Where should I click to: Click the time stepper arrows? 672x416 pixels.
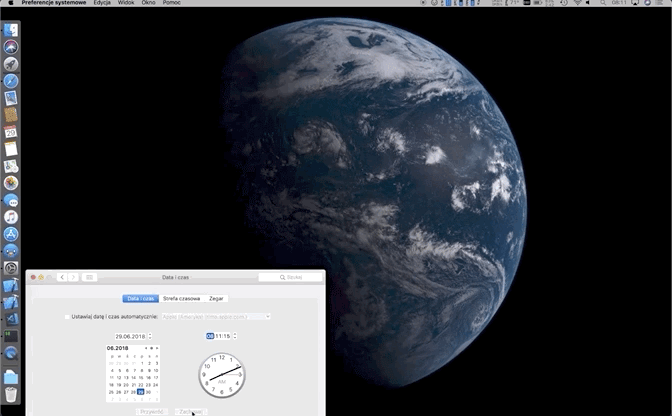[x=234, y=336]
